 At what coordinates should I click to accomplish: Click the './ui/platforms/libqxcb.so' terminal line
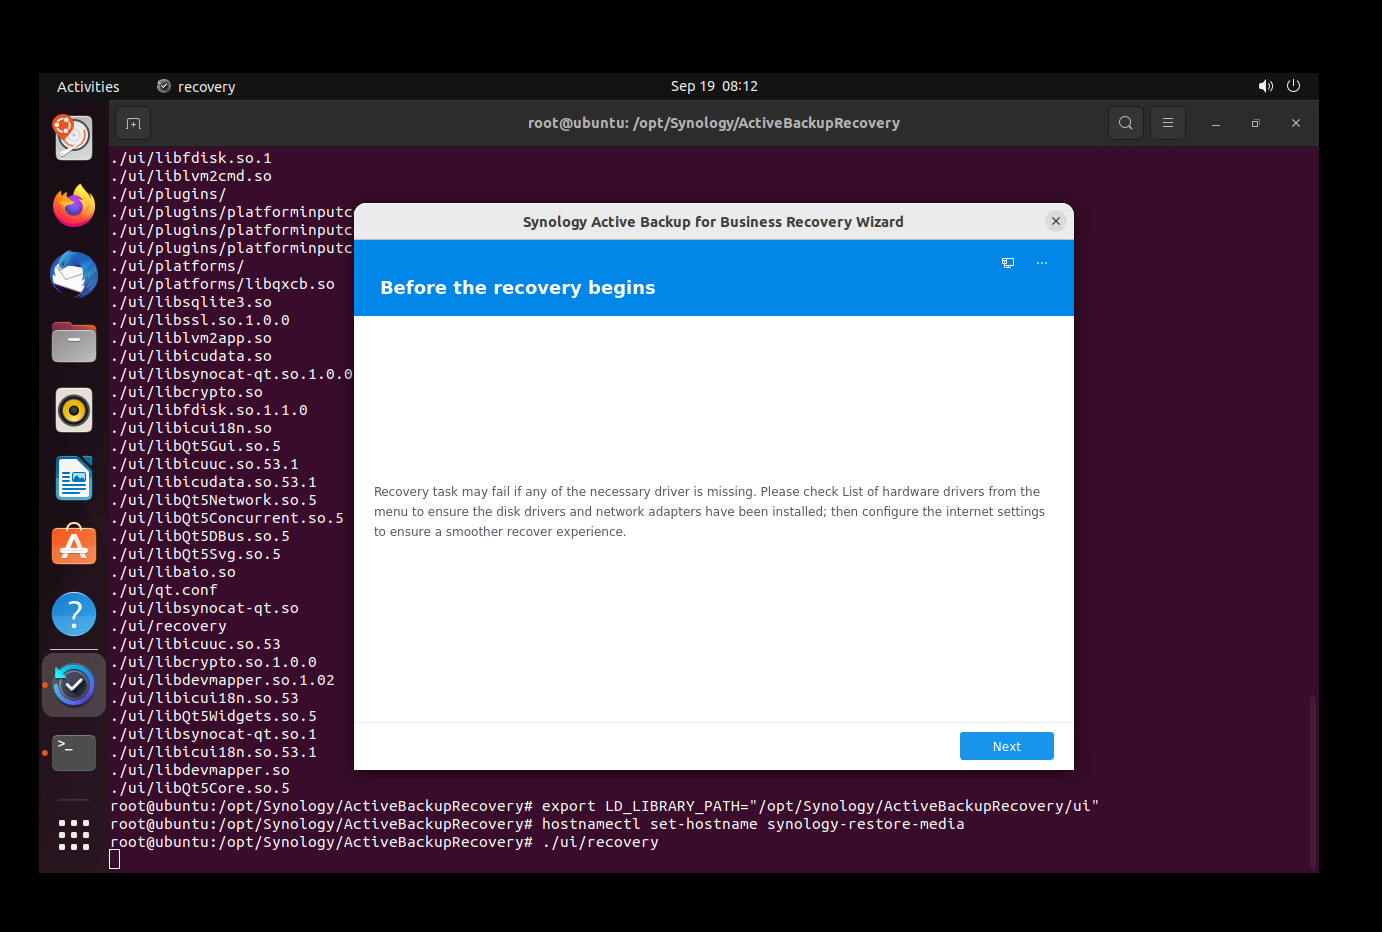pyautogui.click(x=224, y=284)
